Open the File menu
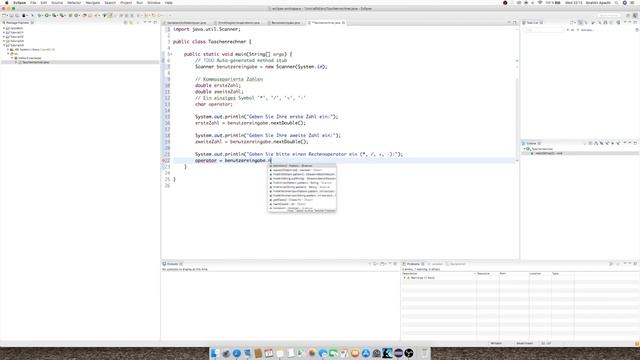Image resolution: width=640 pixels, height=360 pixels. tap(33, 2)
